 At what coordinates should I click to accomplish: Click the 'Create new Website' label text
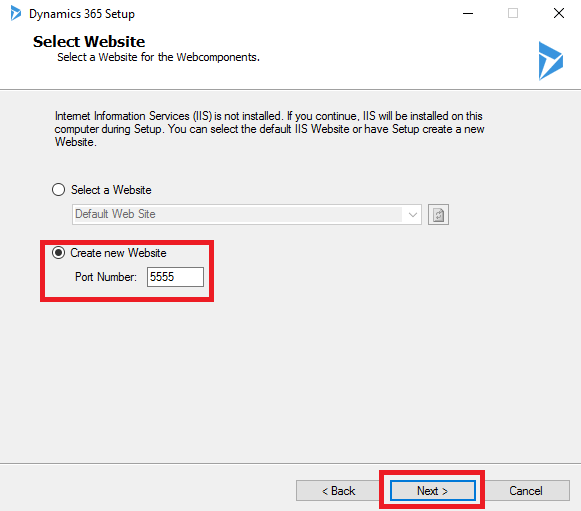click(118, 253)
